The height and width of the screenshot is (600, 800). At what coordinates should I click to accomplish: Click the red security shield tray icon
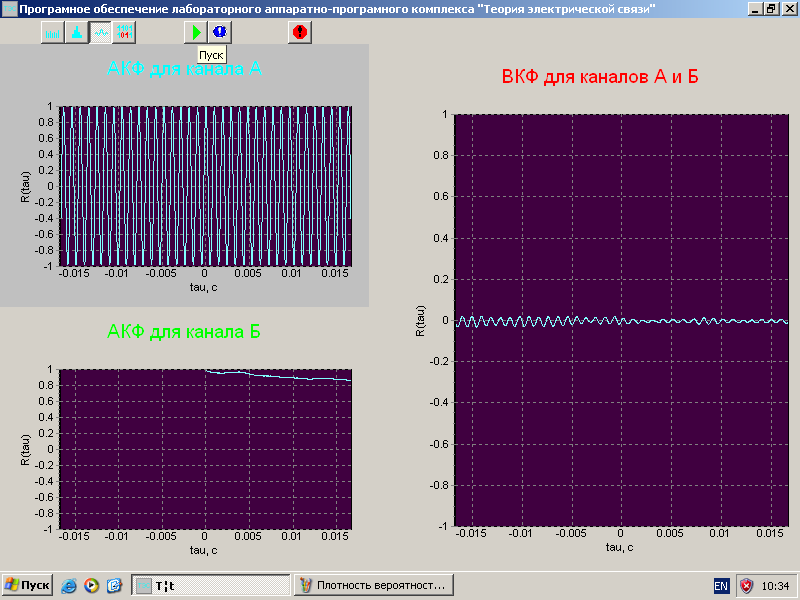click(746, 586)
